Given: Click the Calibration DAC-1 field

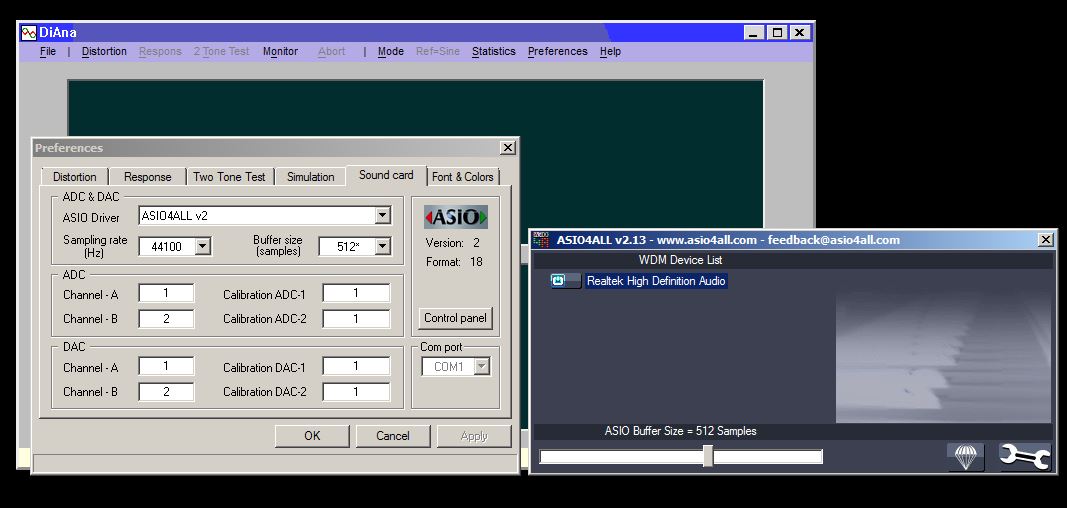Looking at the screenshot, I should tap(356, 367).
